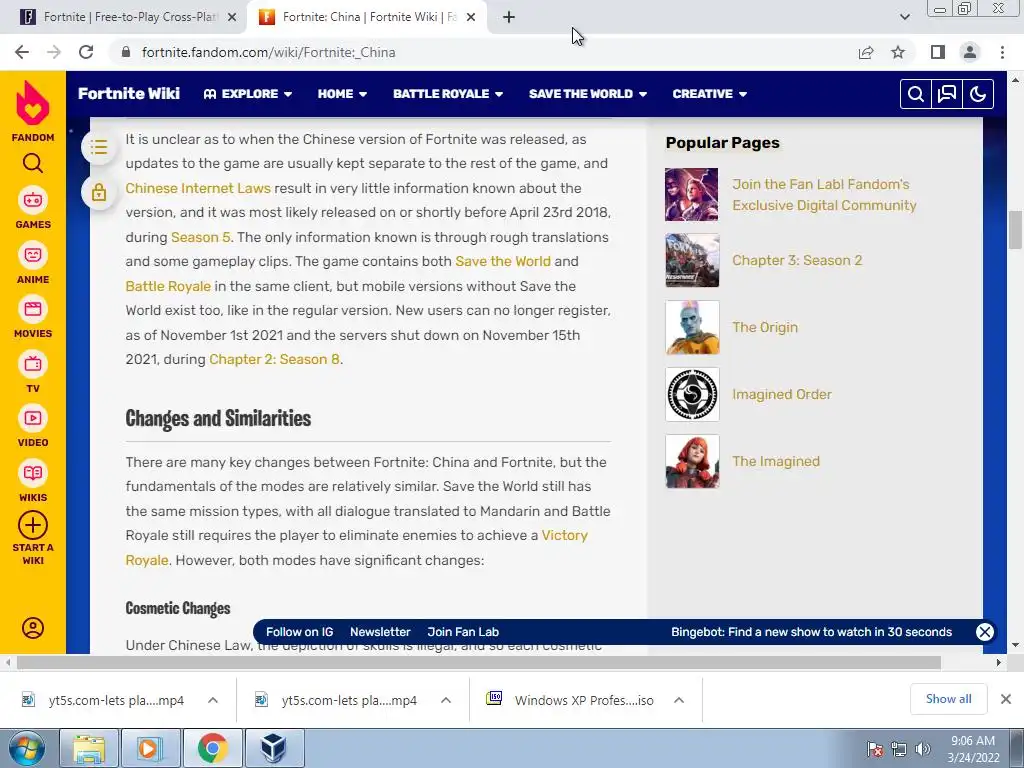Open the Chinese Internet Laws link

coord(198,188)
